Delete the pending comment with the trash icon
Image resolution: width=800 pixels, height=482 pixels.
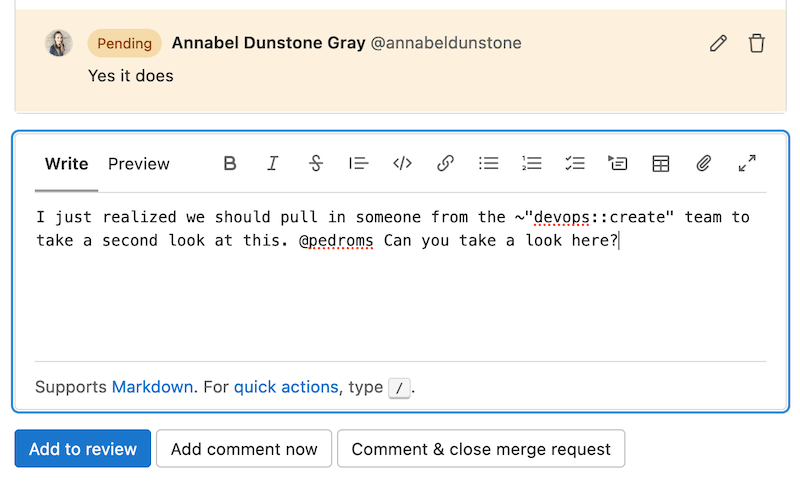tap(757, 43)
